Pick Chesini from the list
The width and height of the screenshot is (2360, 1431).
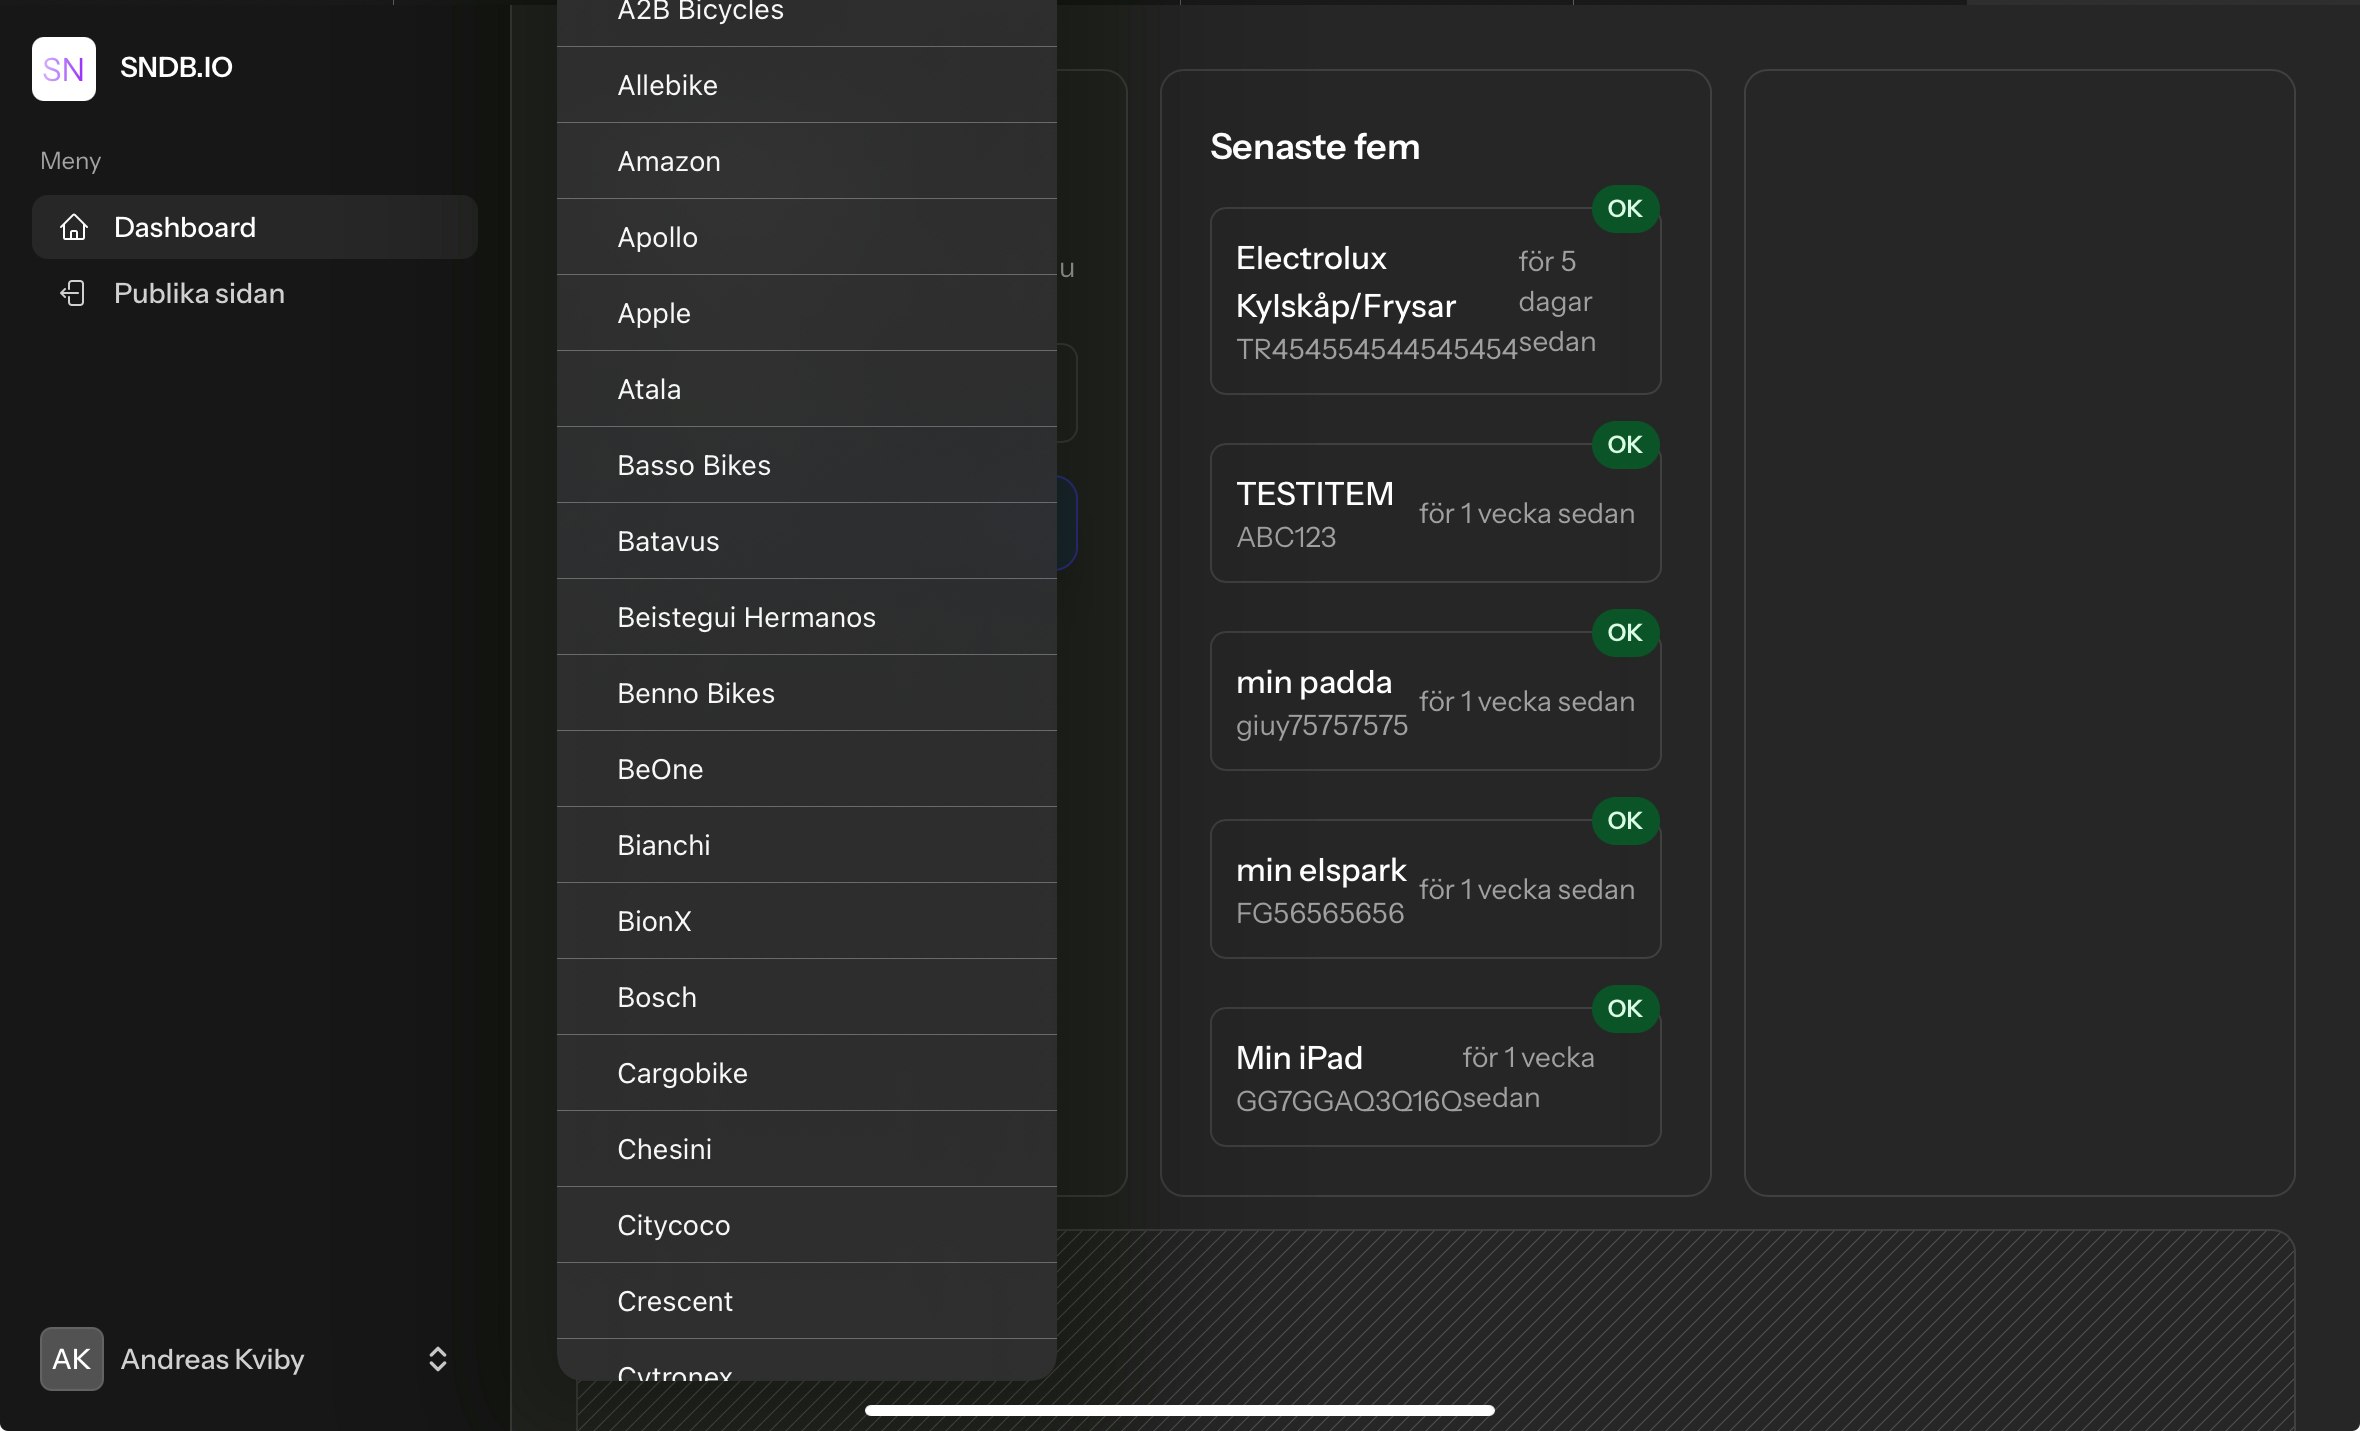[x=807, y=1149]
